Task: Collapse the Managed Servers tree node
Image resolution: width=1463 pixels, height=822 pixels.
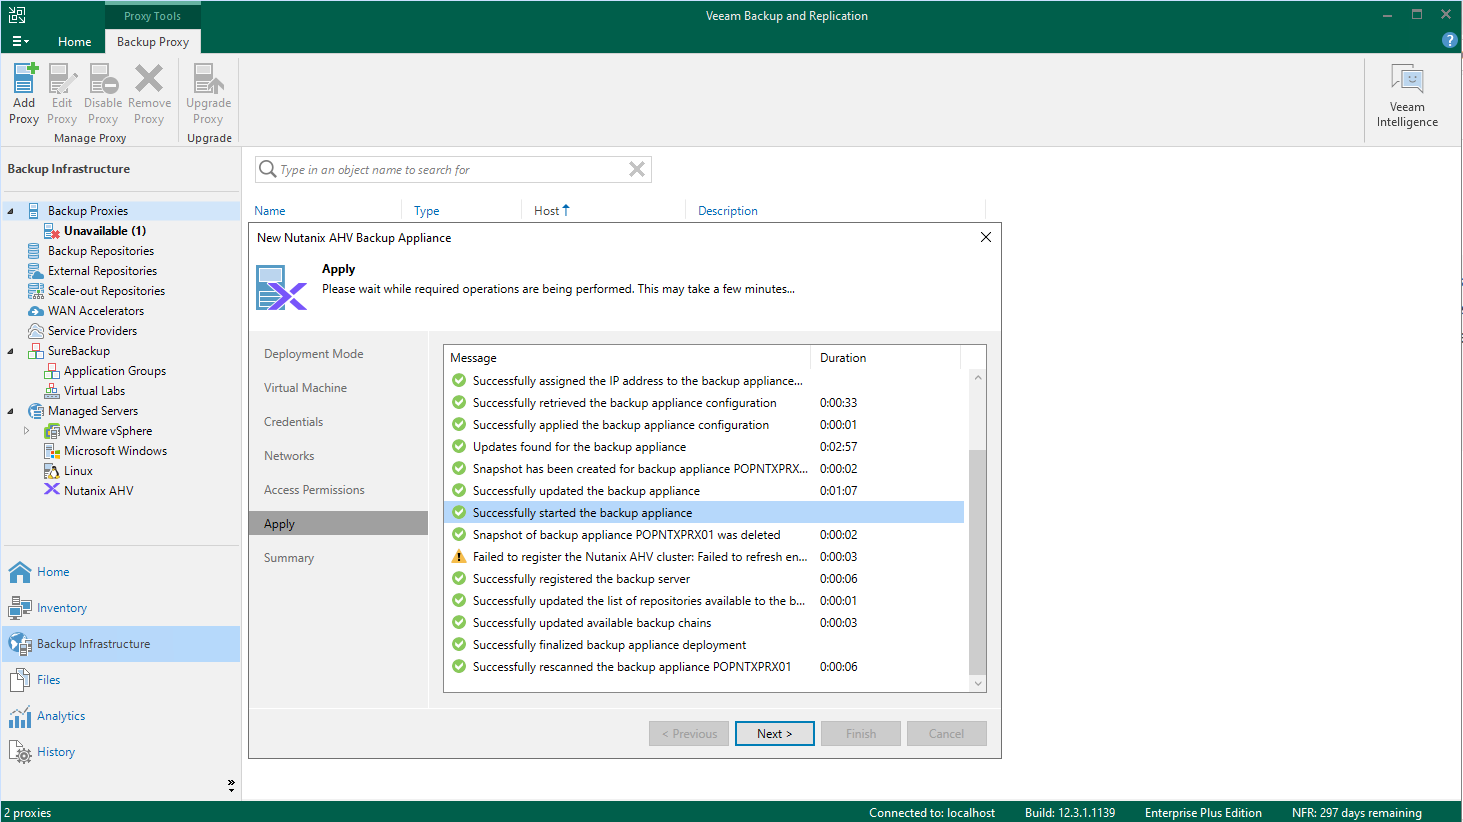Action: tap(10, 411)
